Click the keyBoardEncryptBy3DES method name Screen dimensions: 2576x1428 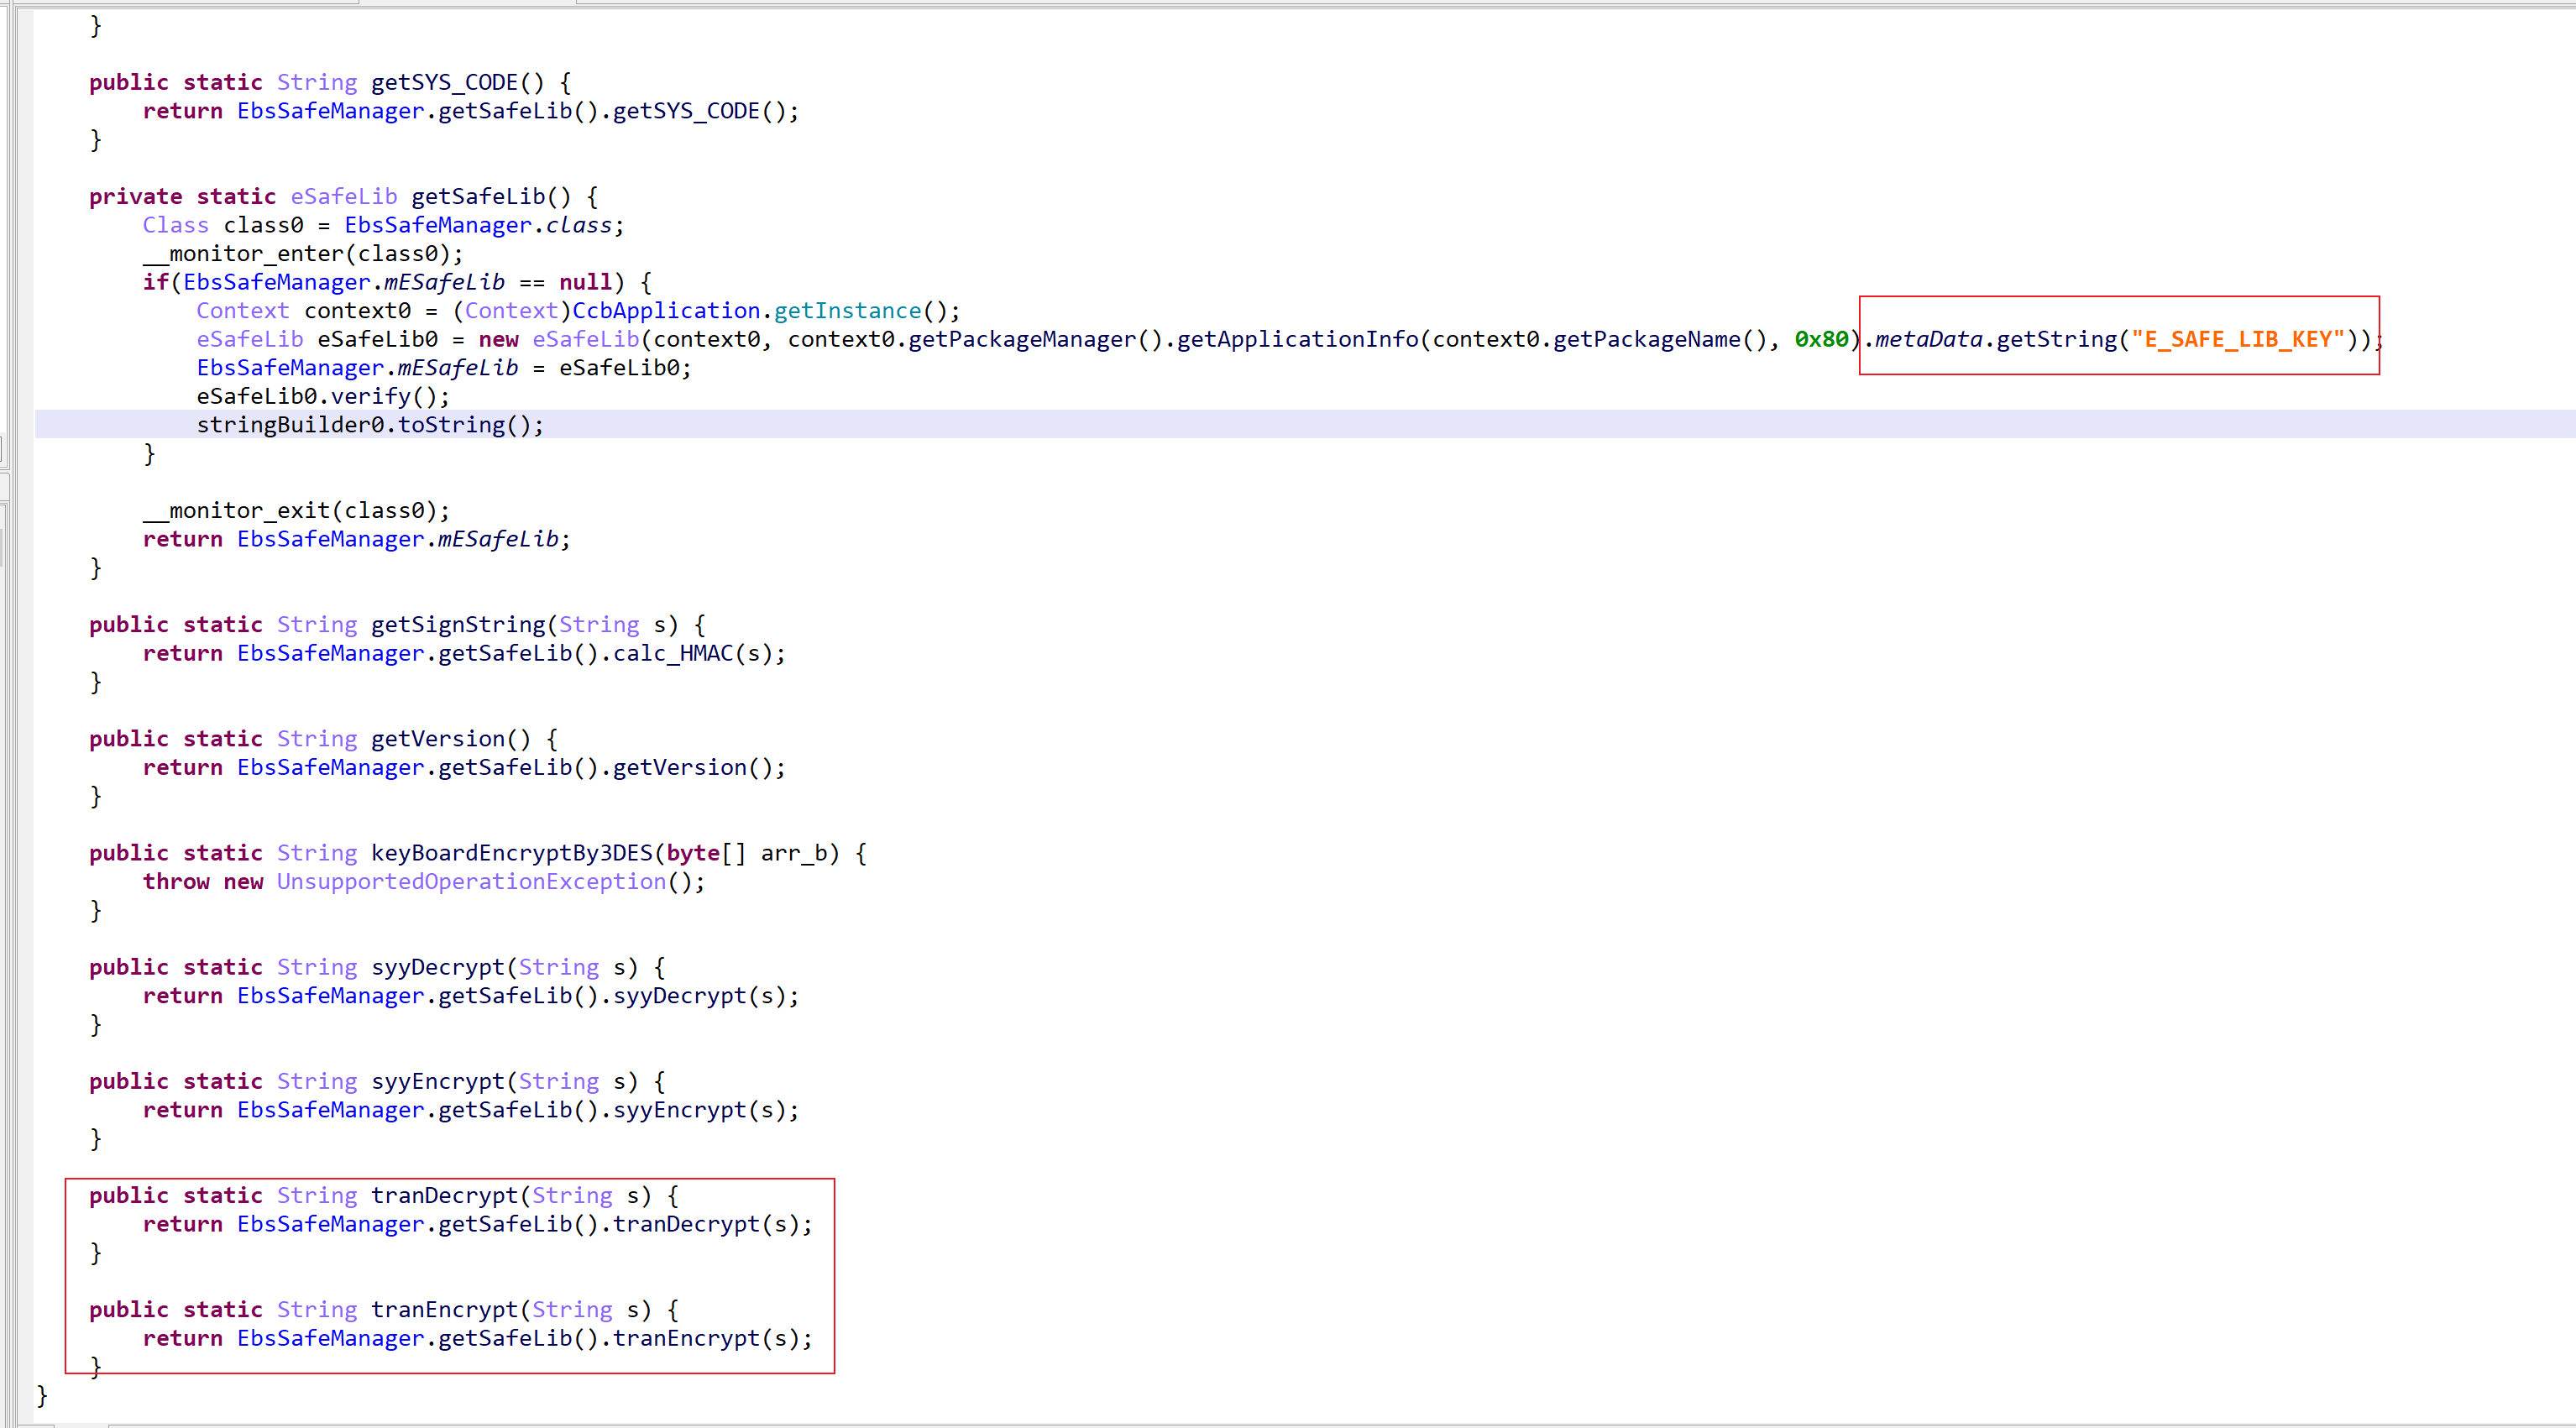[x=511, y=853]
